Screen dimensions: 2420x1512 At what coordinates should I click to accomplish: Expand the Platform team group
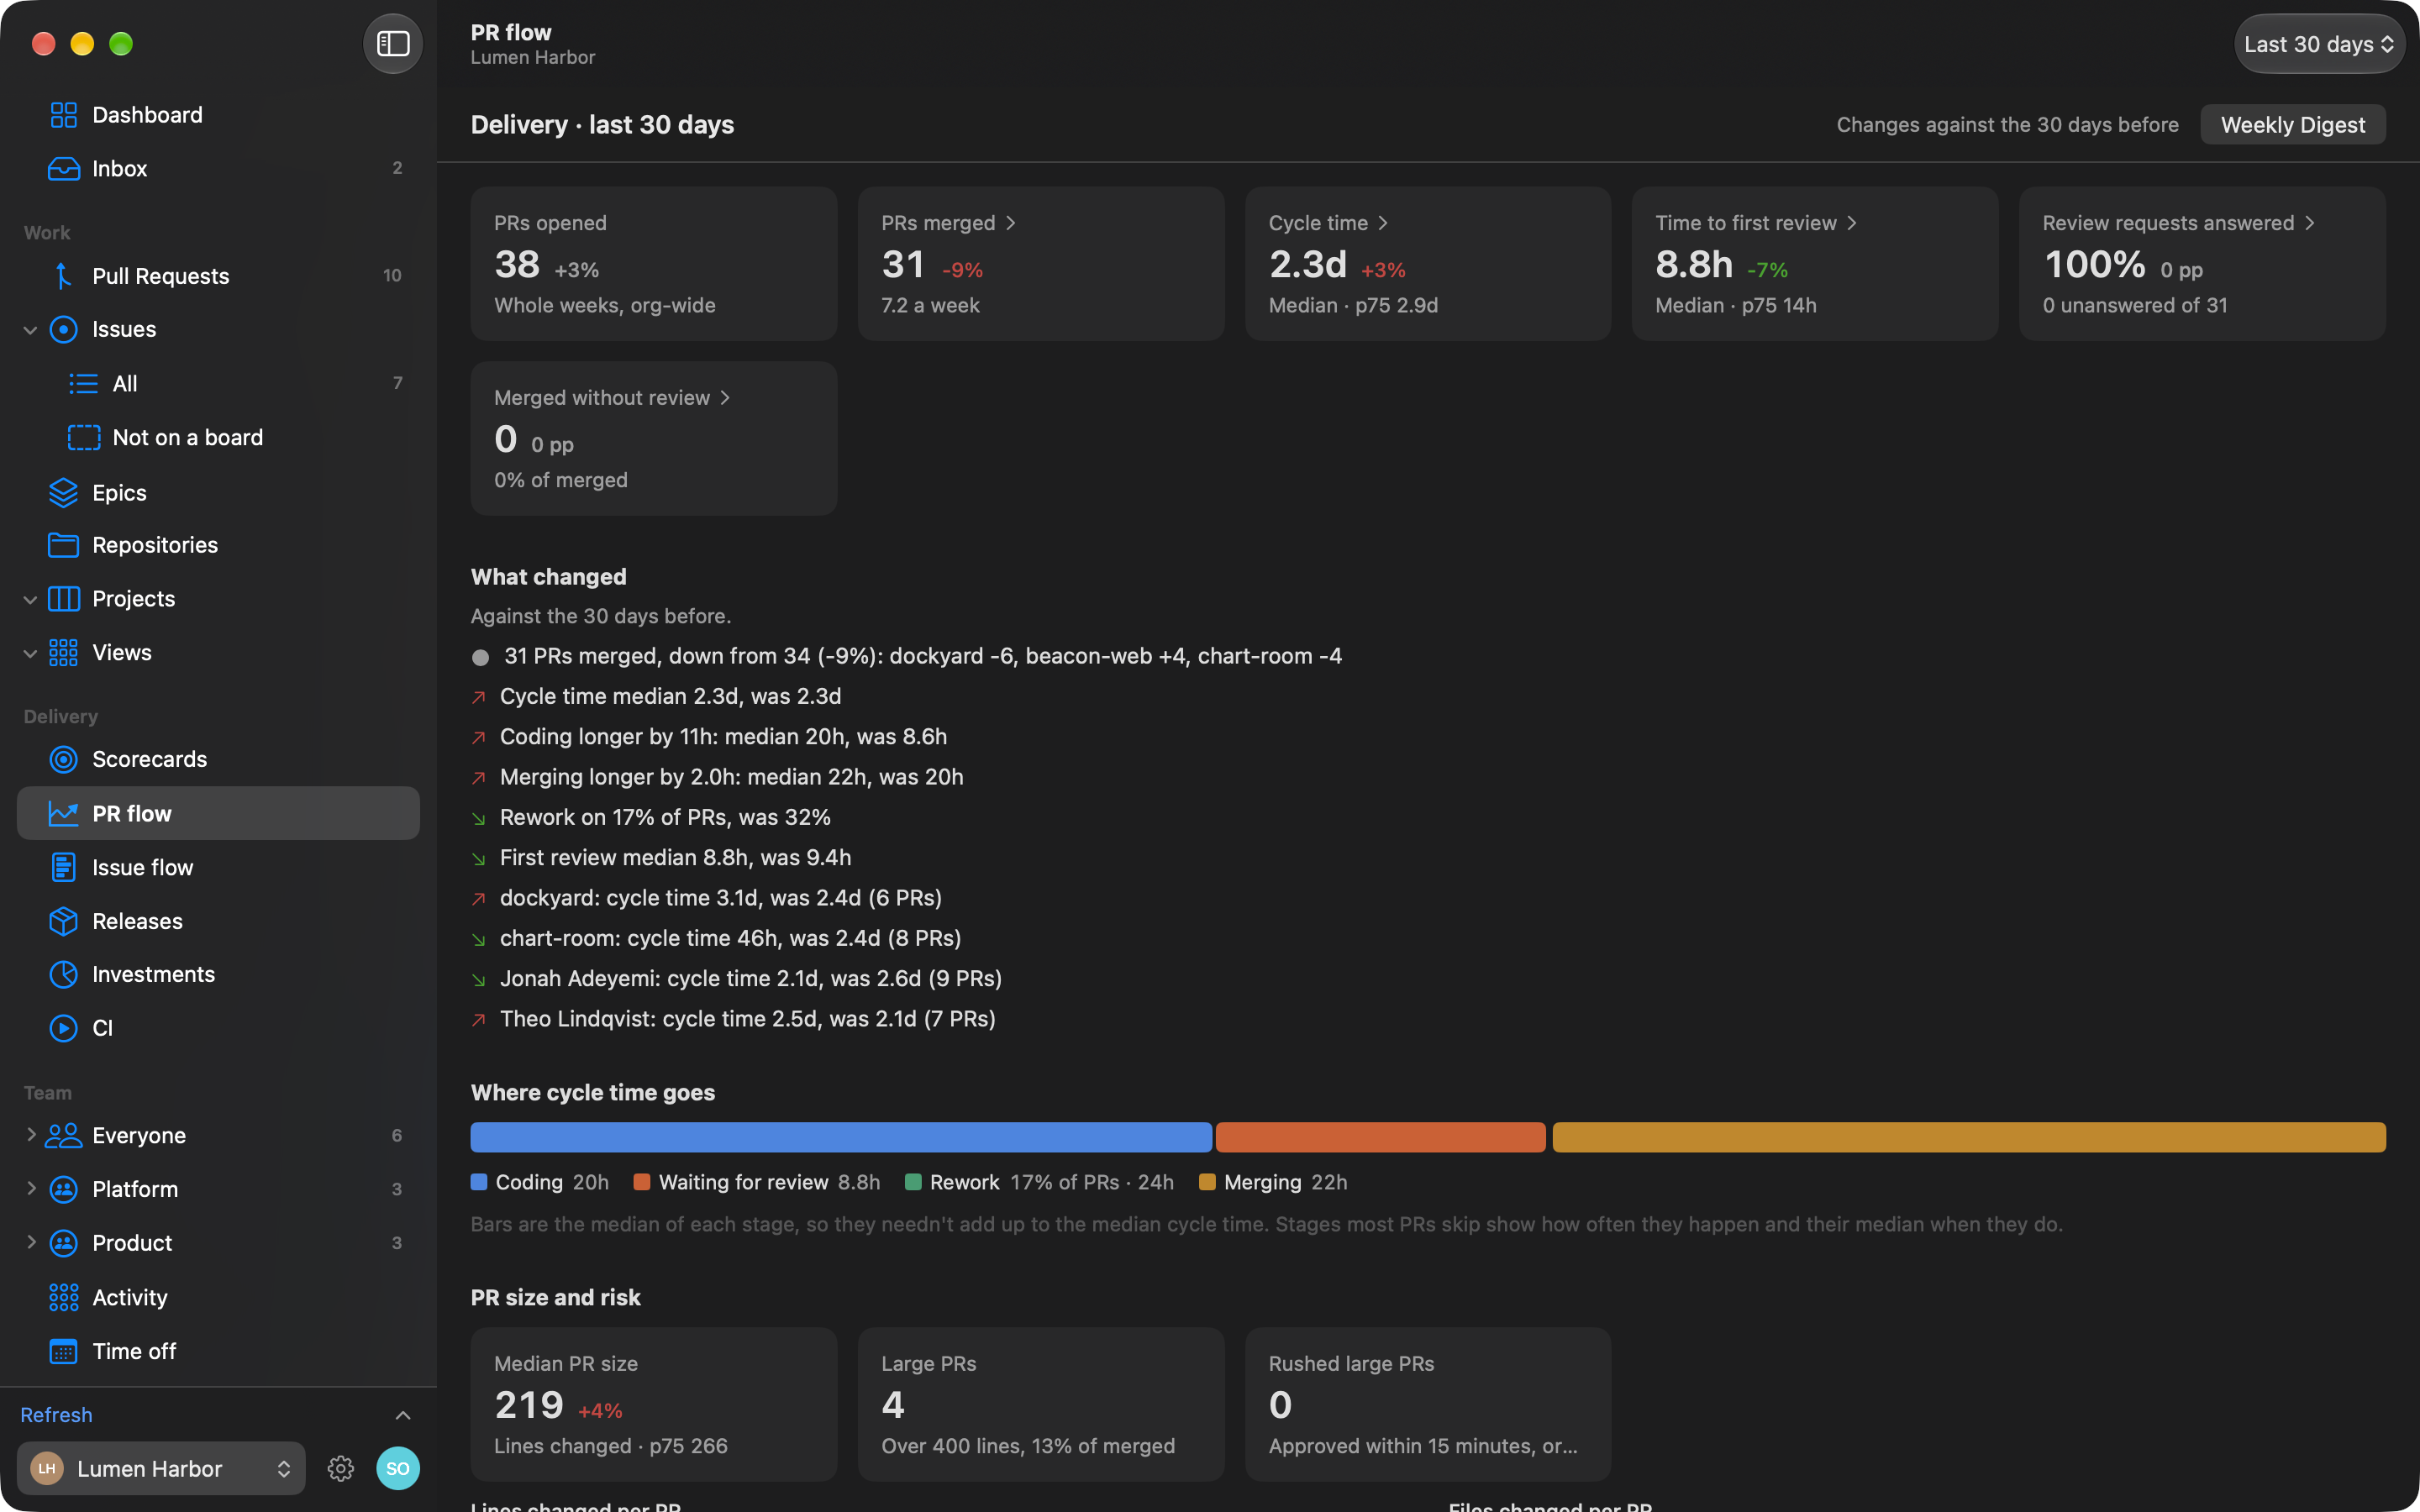30,1188
